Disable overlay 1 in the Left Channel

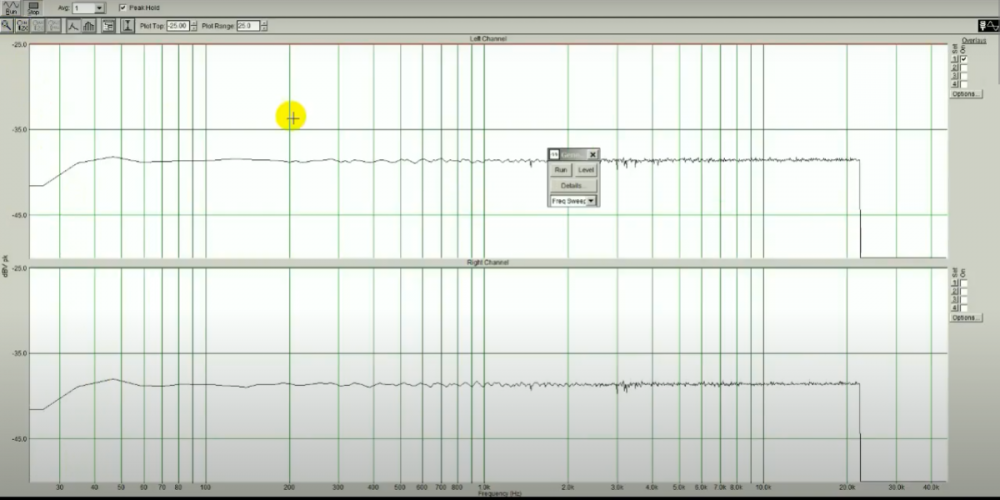click(963, 60)
